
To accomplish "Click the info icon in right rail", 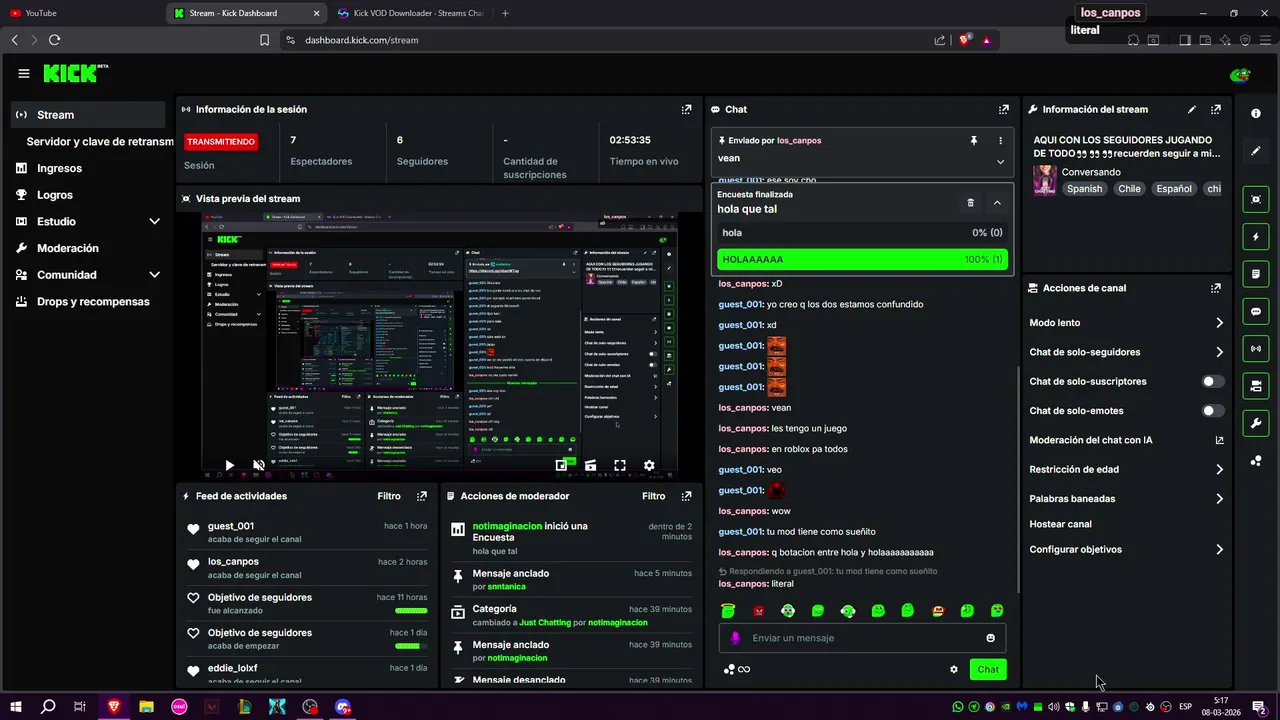I will coord(1256,114).
